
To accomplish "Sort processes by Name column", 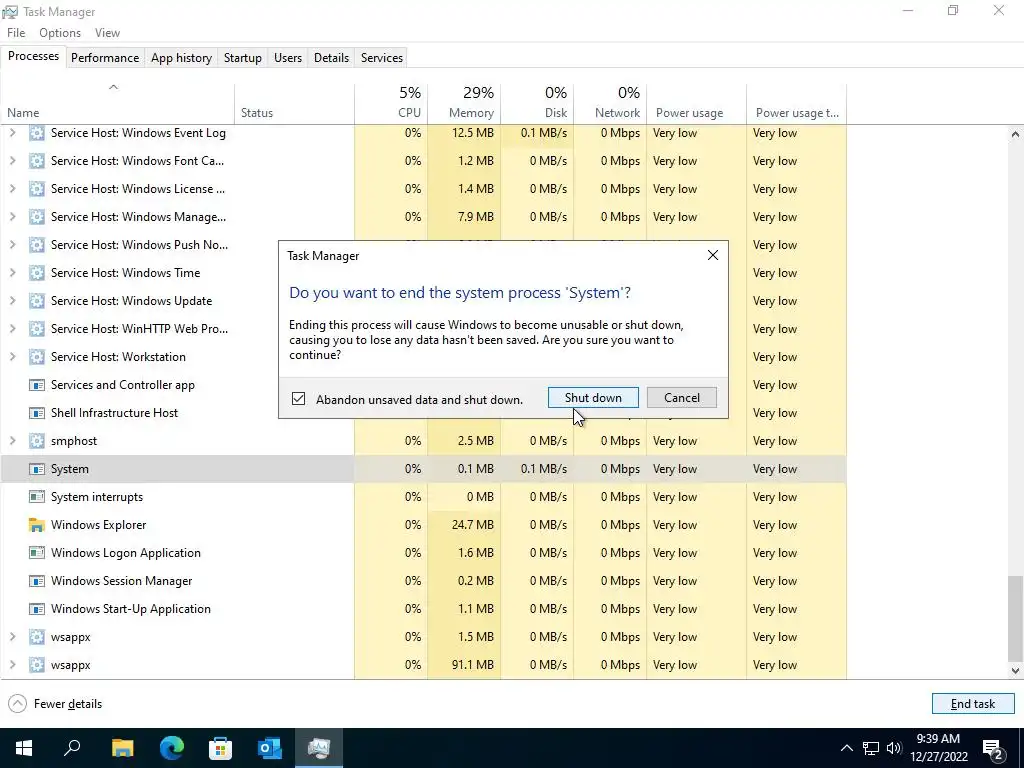I will pyautogui.click(x=118, y=104).
